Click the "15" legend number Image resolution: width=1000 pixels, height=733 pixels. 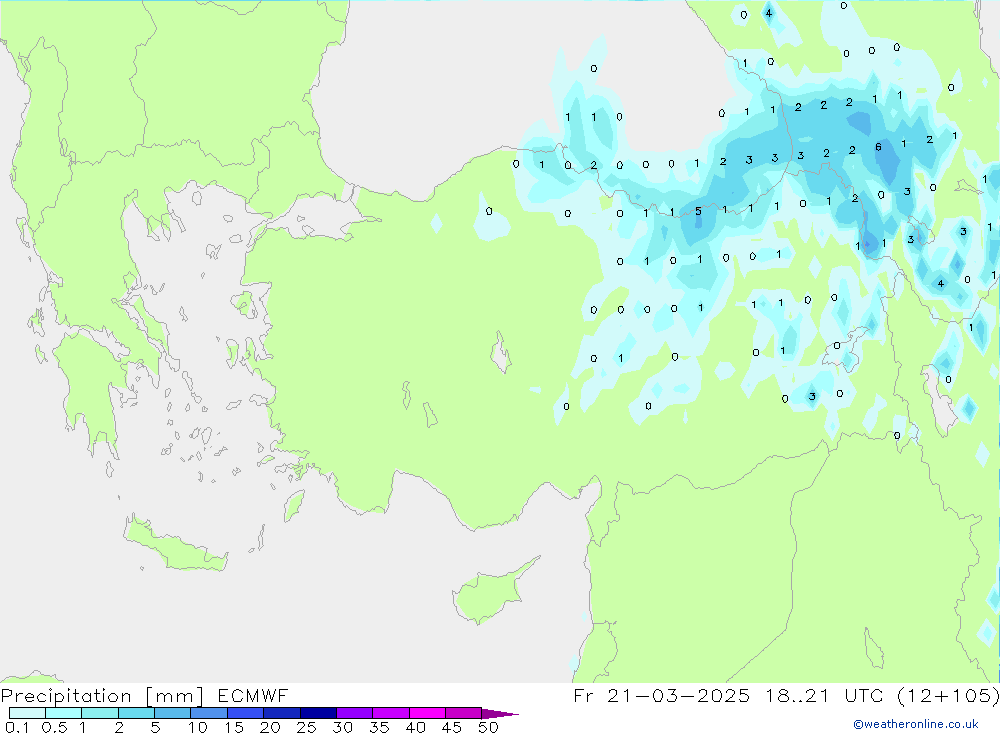click(x=234, y=727)
